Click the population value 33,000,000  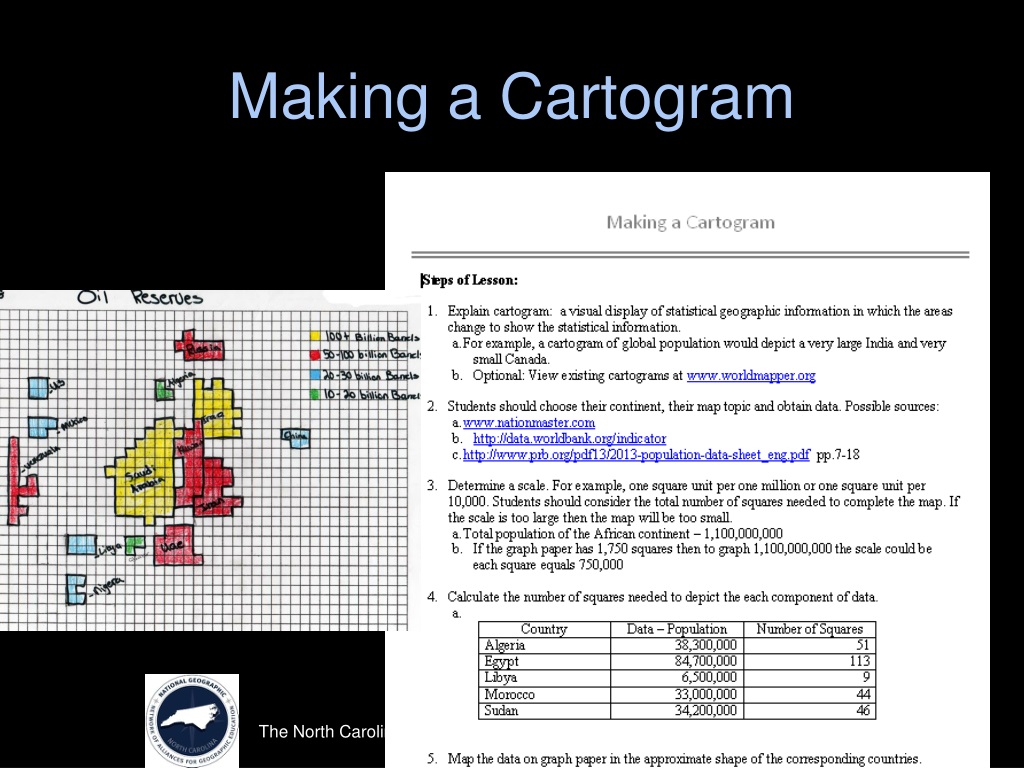pyautogui.click(x=705, y=694)
